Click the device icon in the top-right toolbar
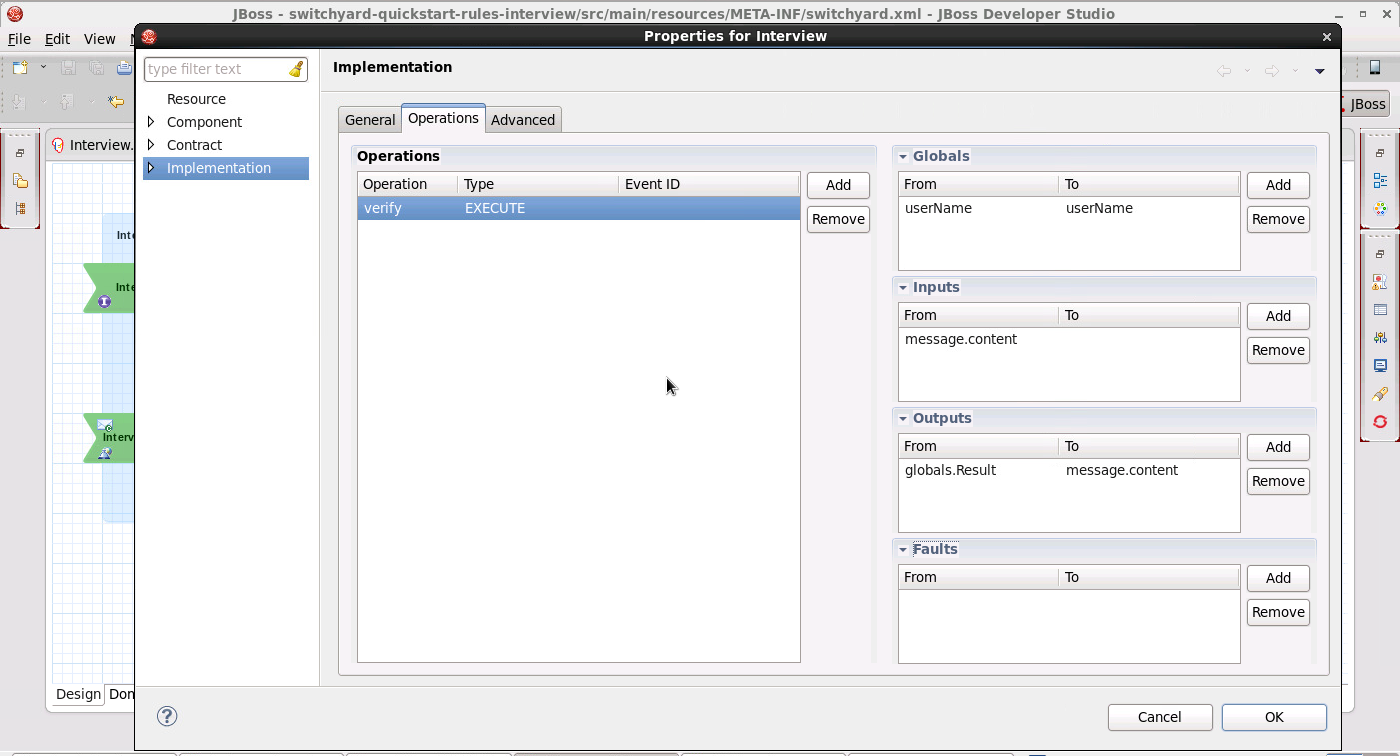The height and width of the screenshot is (756, 1400). (1375, 68)
